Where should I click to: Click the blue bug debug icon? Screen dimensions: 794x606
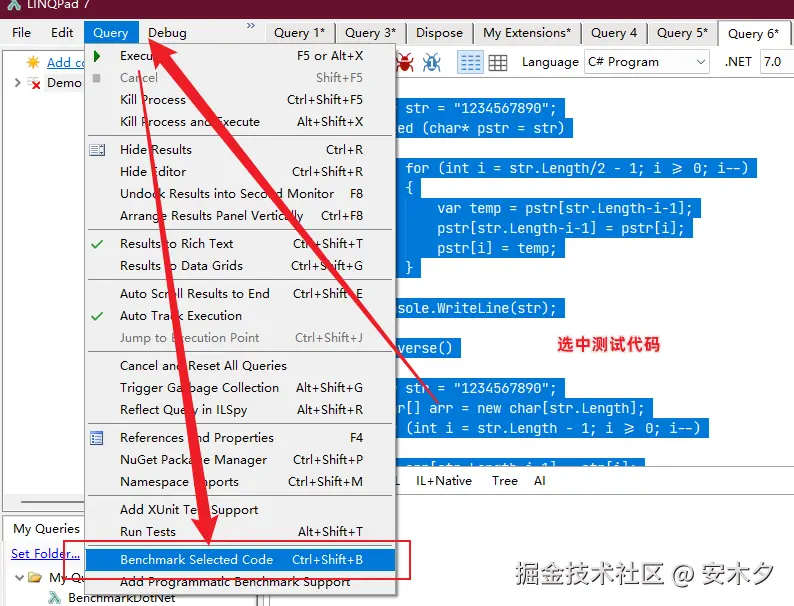tap(432, 62)
